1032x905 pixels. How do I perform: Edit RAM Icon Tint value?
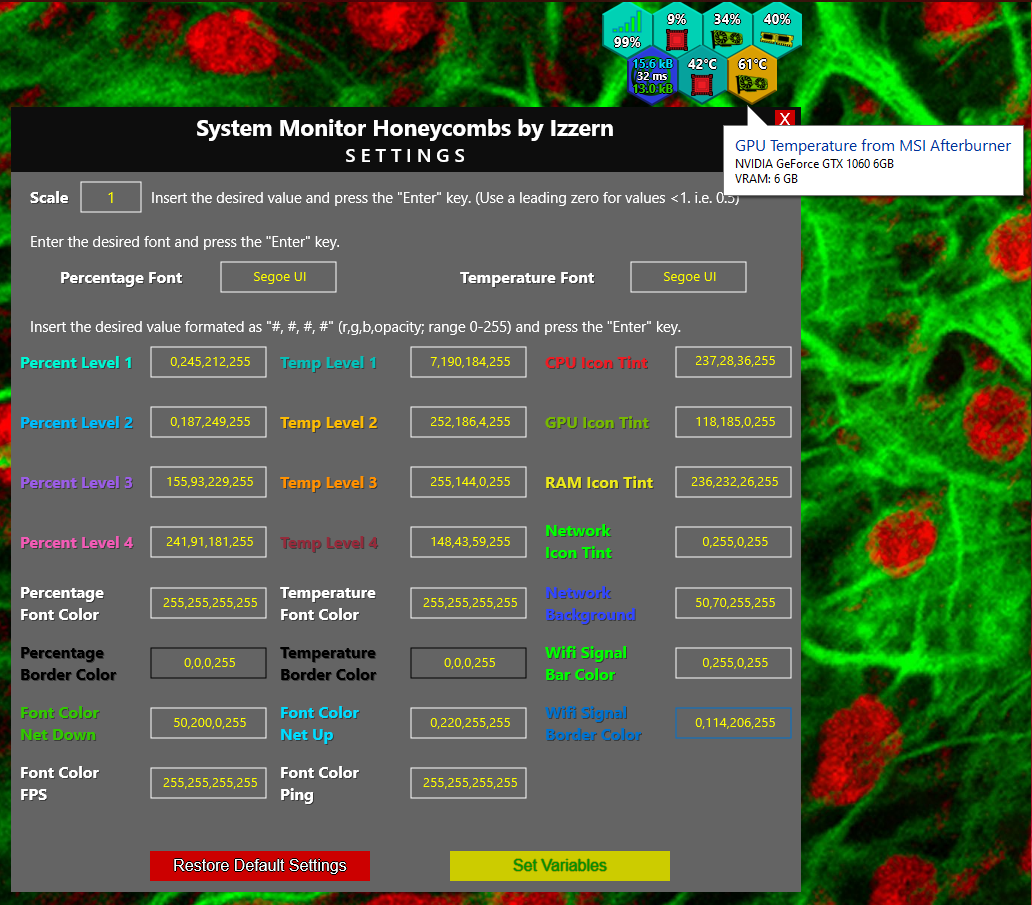click(733, 482)
